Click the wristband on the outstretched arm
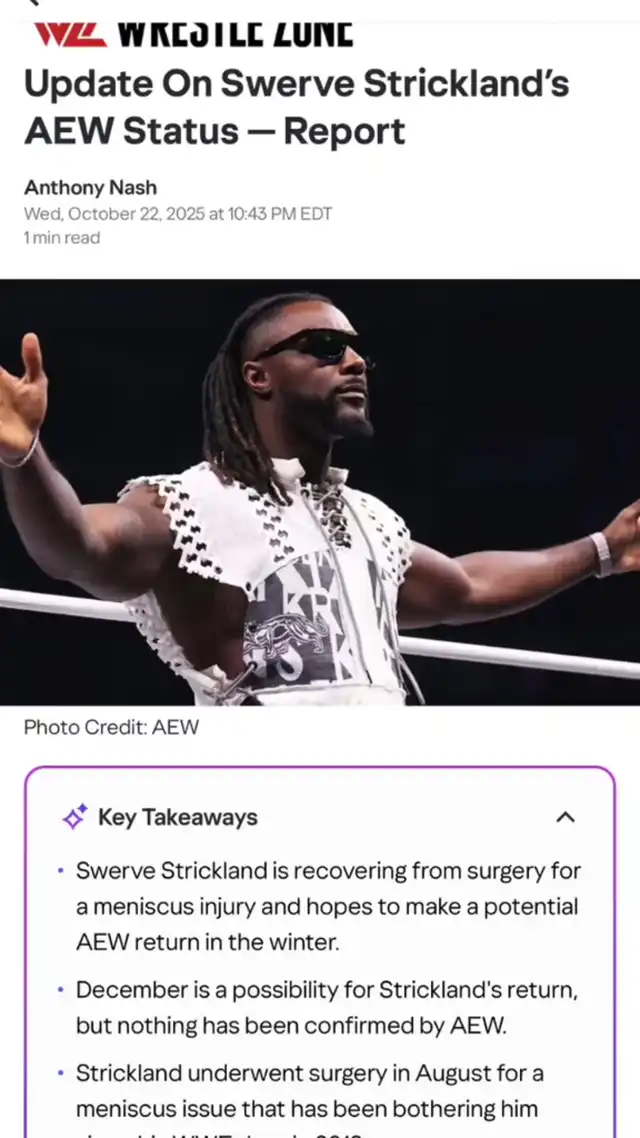Image resolution: width=640 pixels, height=1138 pixels. [601, 554]
